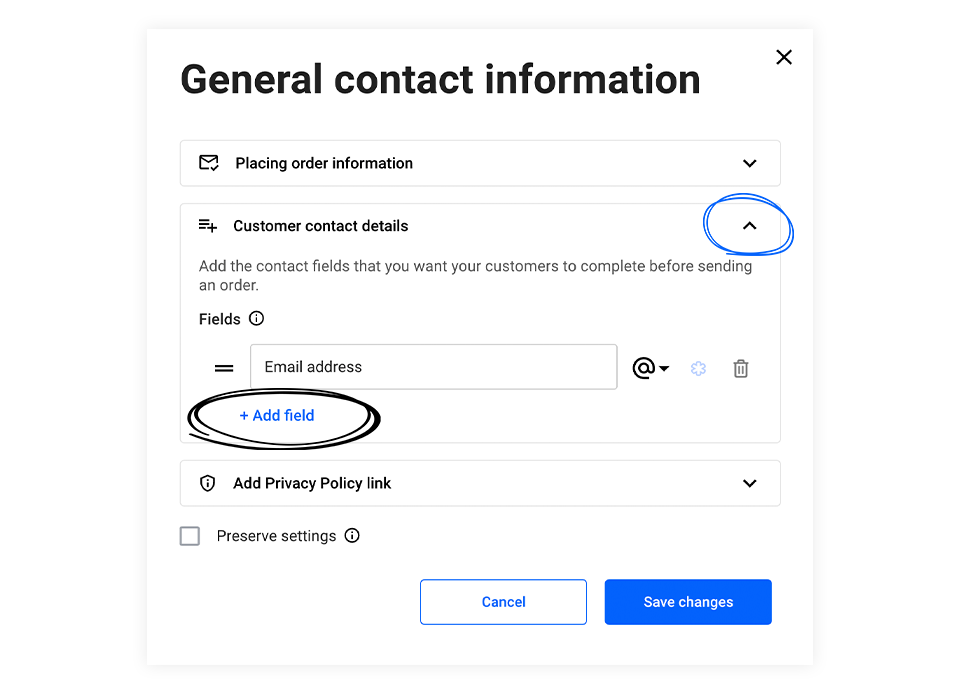
Task: Expand the Placing order information section
Action: point(749,163)
